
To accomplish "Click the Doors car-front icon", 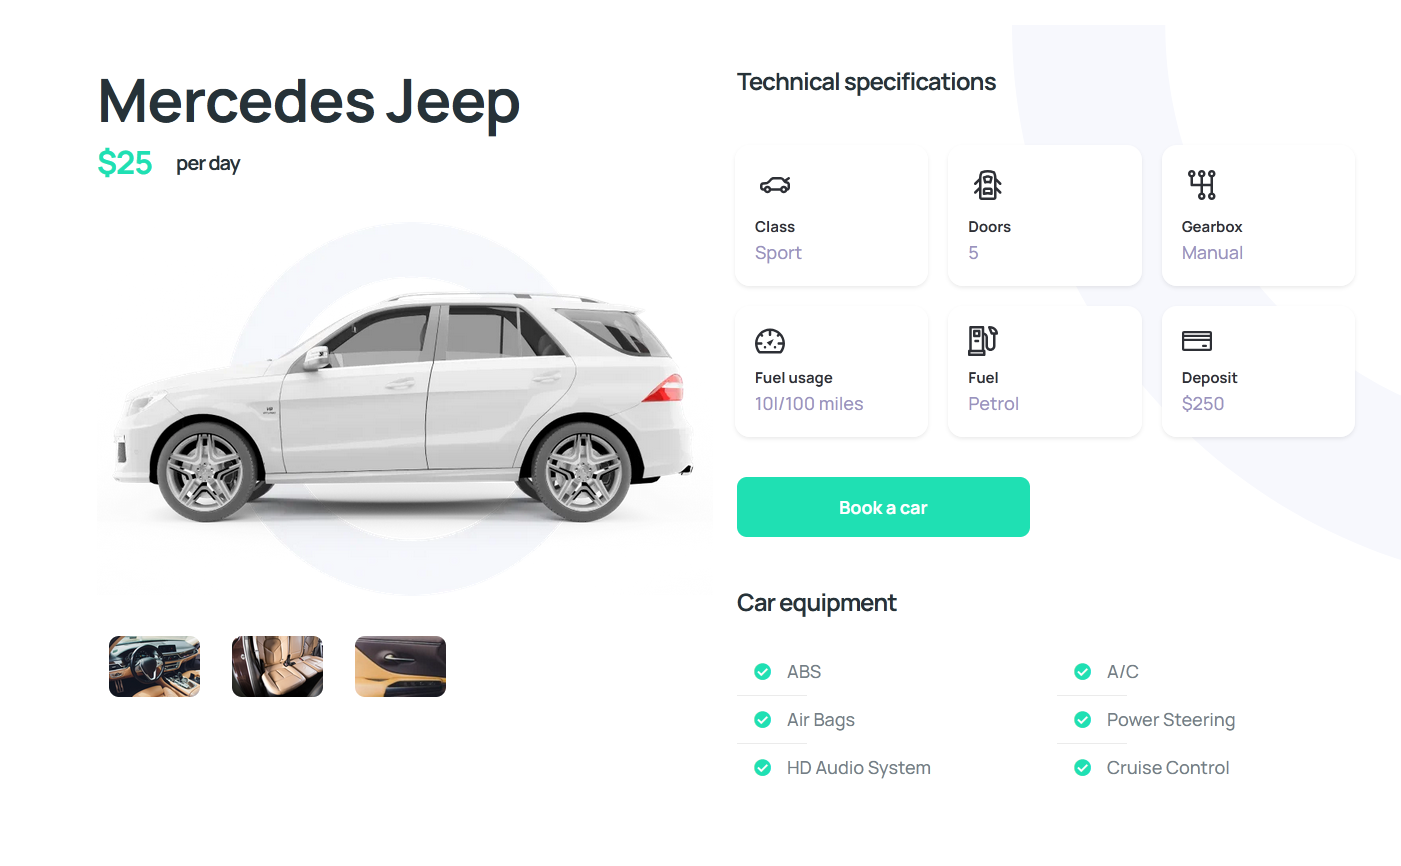I will tap(987, 185).
